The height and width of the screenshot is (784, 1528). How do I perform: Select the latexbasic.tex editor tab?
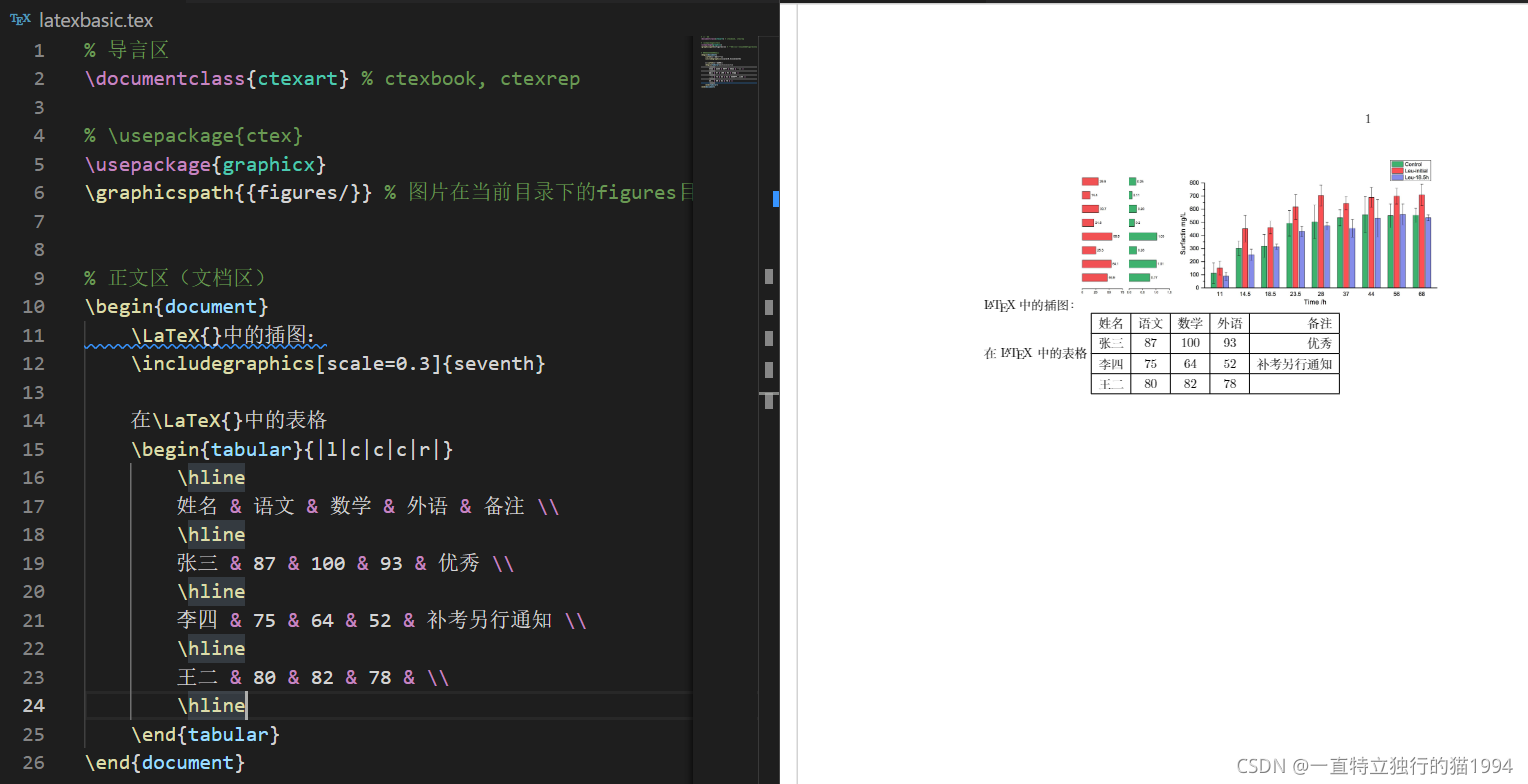coord(80,20)
